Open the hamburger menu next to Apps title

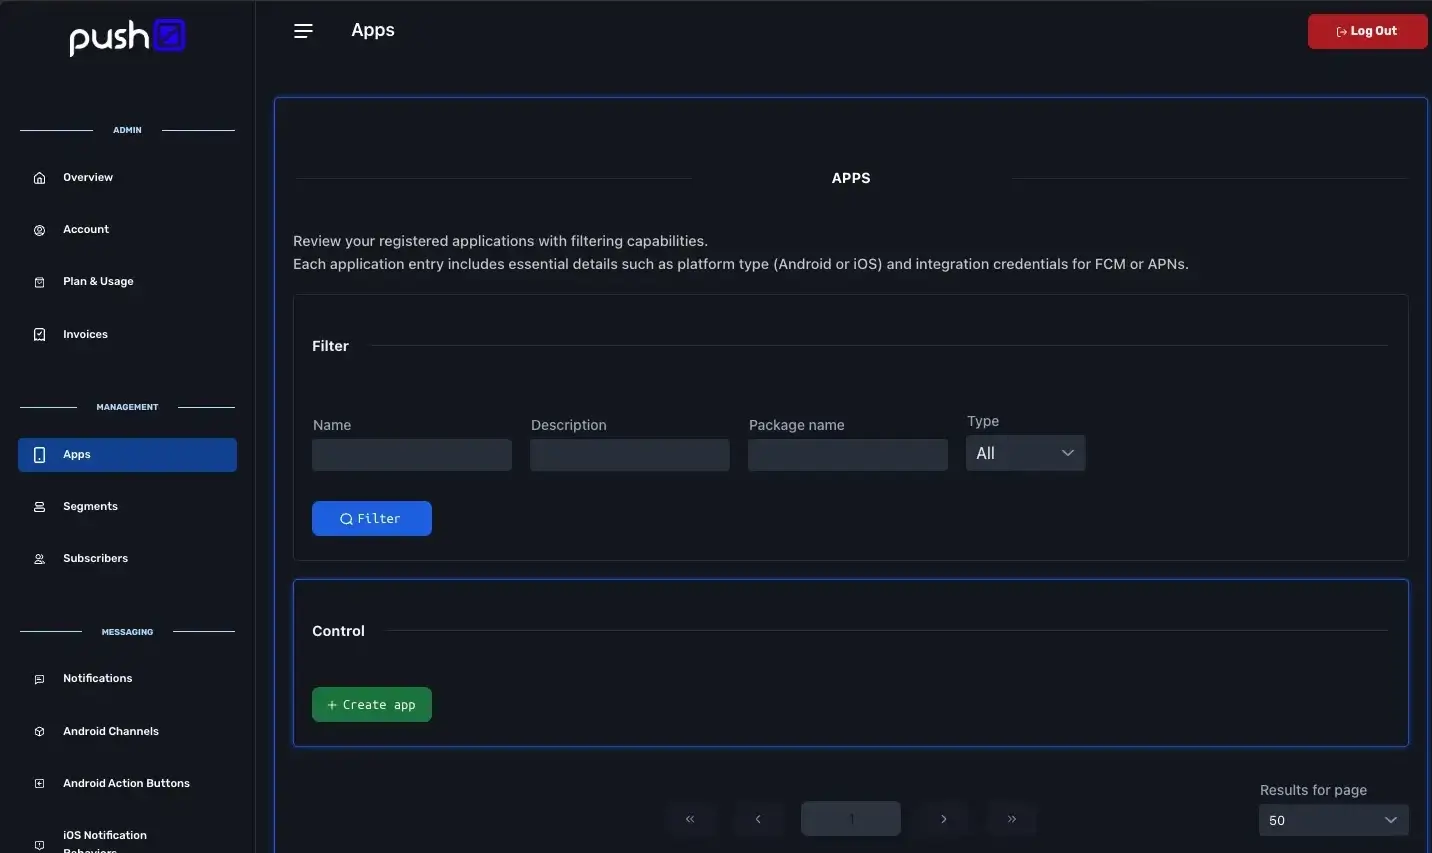pyautogui.click(x=303, y=30)
